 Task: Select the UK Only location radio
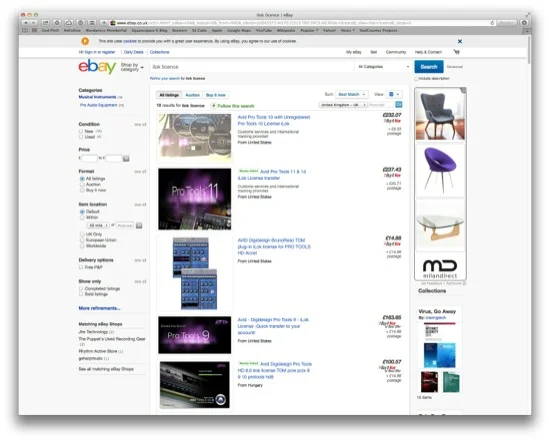pyautogui.click(x=82, y=234)
